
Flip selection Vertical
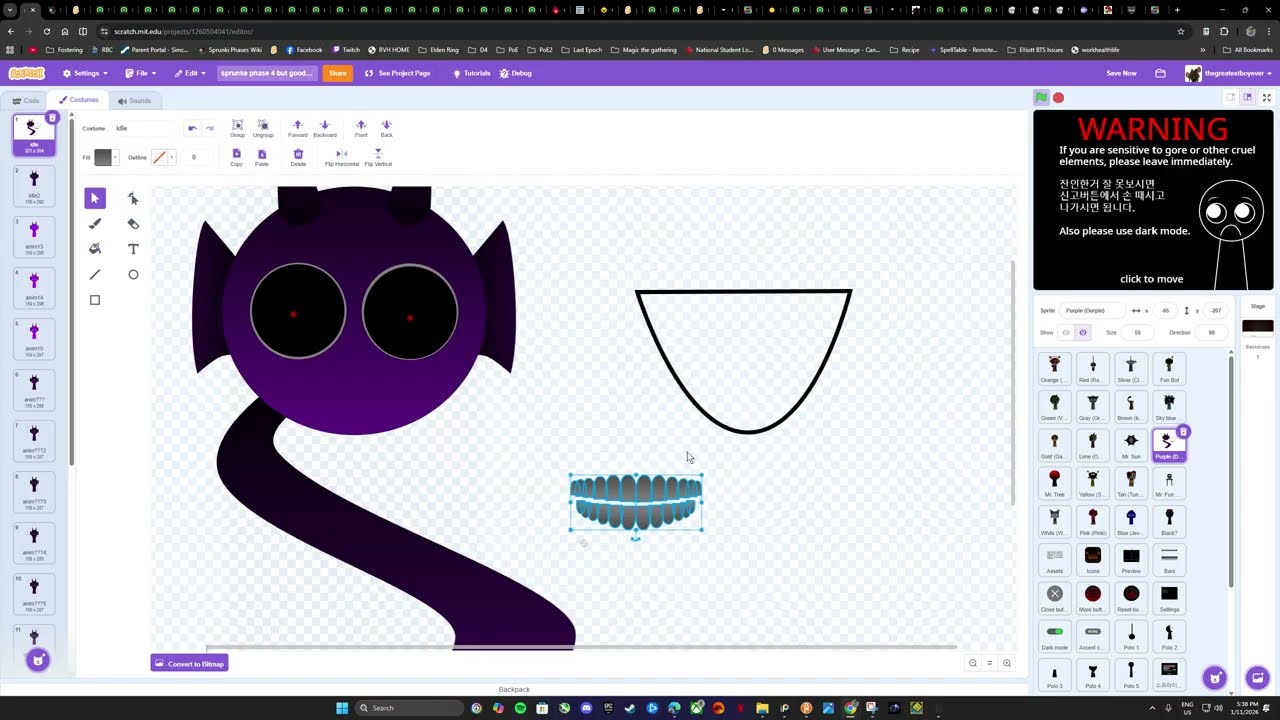tap(378, 157)
